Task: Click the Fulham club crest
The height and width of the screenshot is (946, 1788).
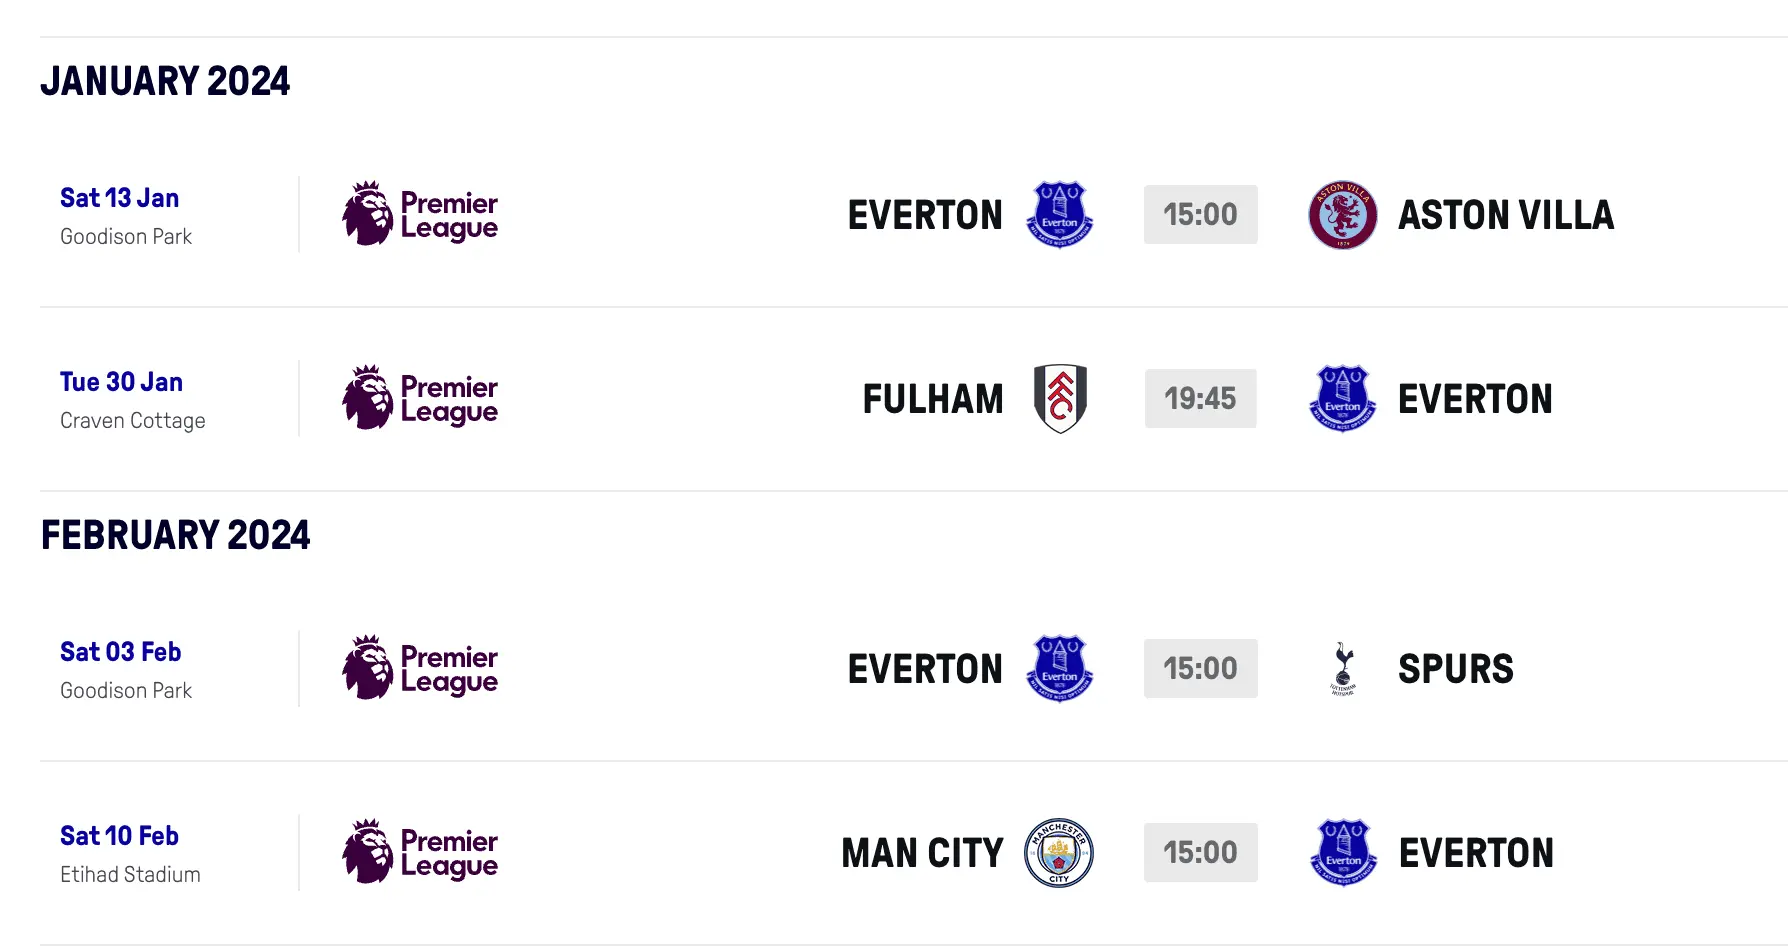Action: pos(1060,398)
